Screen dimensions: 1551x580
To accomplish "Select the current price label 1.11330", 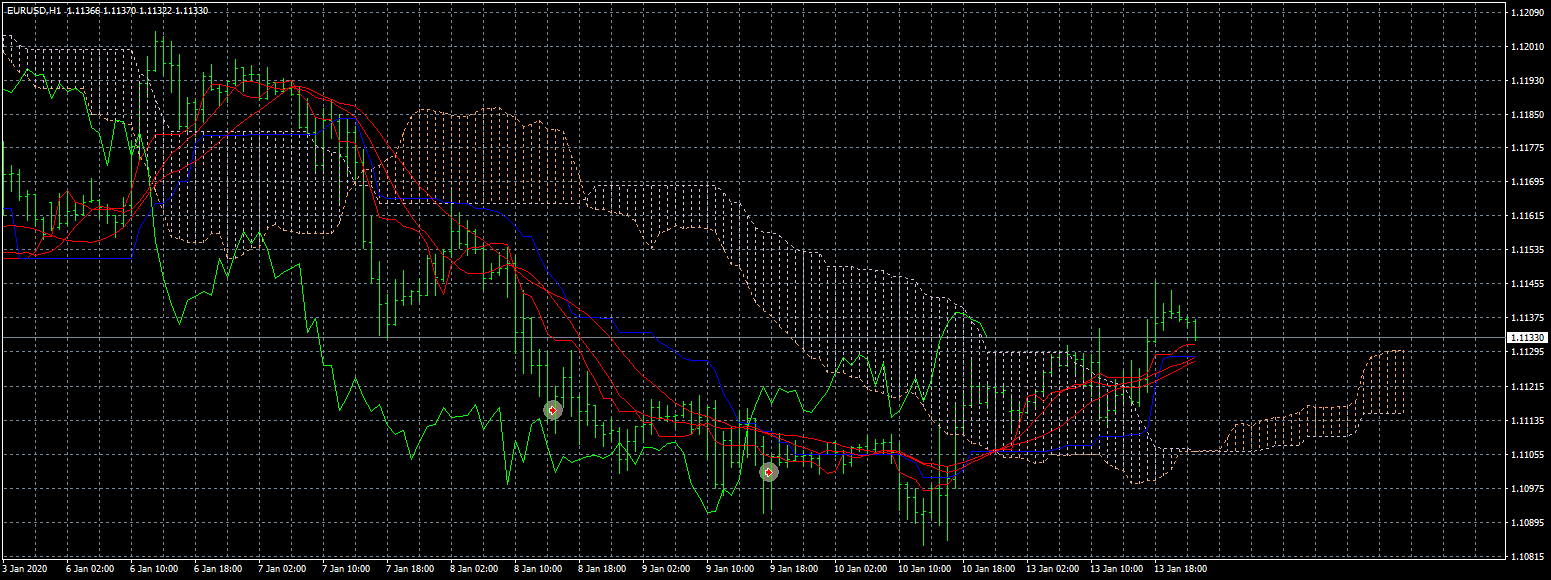I will point(1527,338).
